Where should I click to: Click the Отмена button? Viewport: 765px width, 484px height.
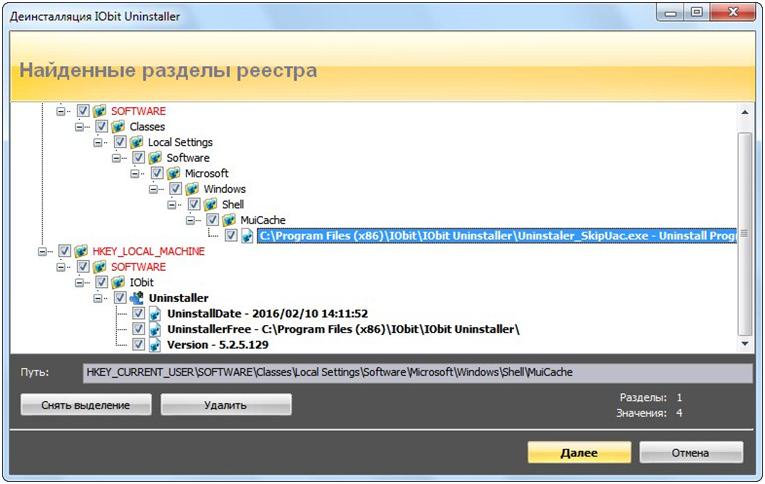pyautogui.click(x=691, y=453)
